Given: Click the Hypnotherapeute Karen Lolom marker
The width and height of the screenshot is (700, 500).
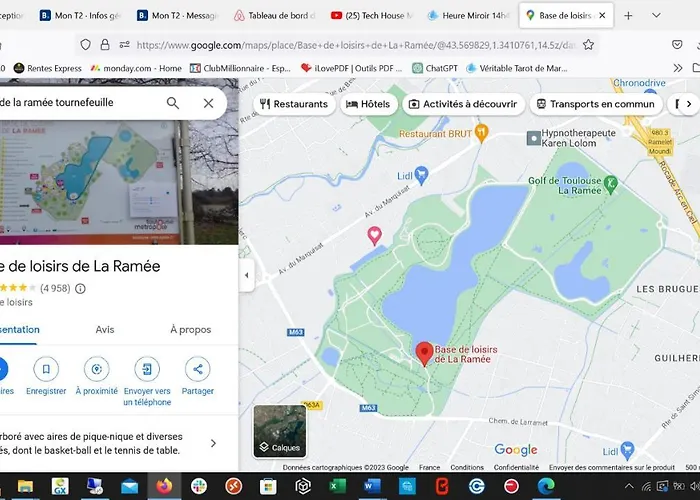Looking at the screenshot, I should [x=534, y=138].
